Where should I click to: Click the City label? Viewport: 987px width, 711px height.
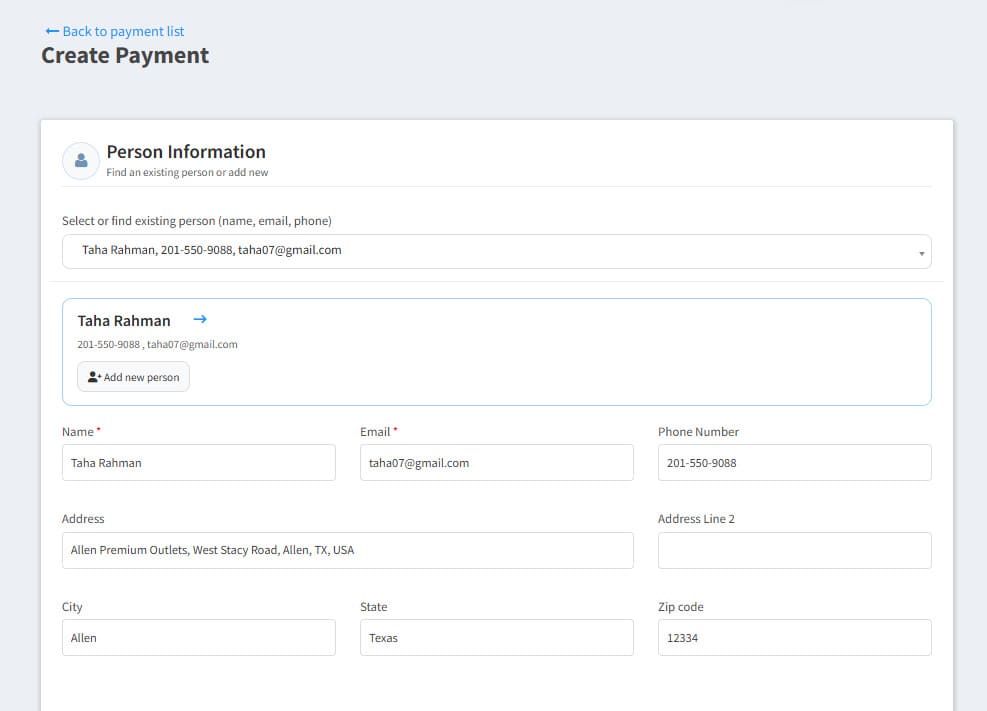tap(72, 607)
